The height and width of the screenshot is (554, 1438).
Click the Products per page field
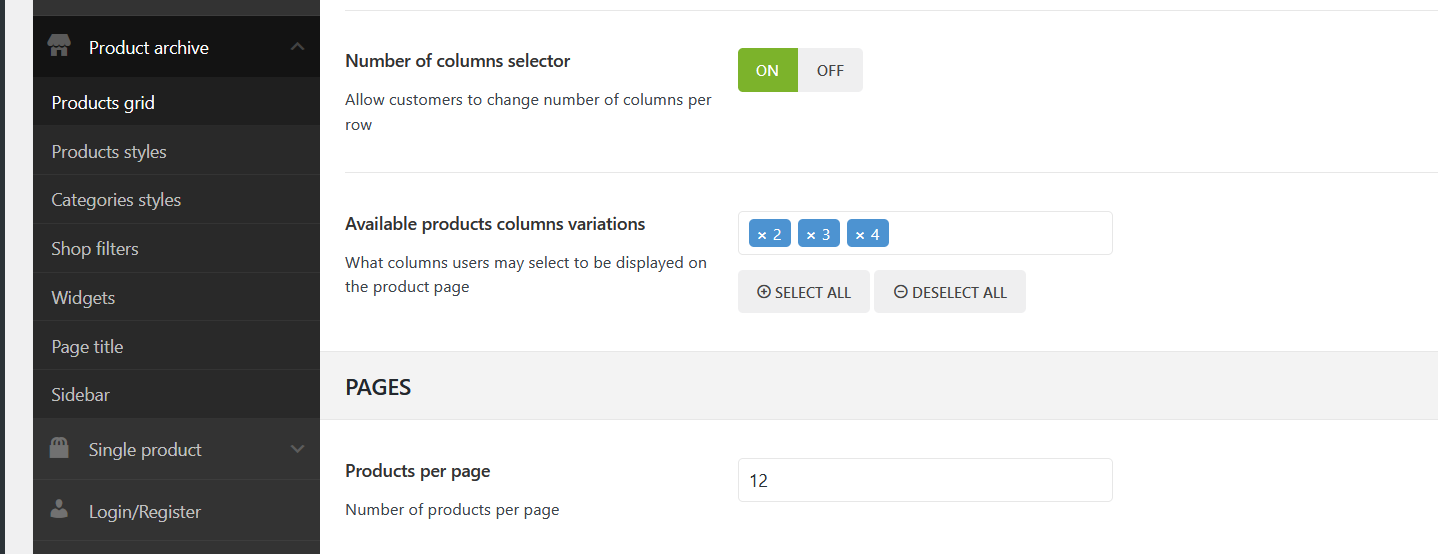point(925,480)
